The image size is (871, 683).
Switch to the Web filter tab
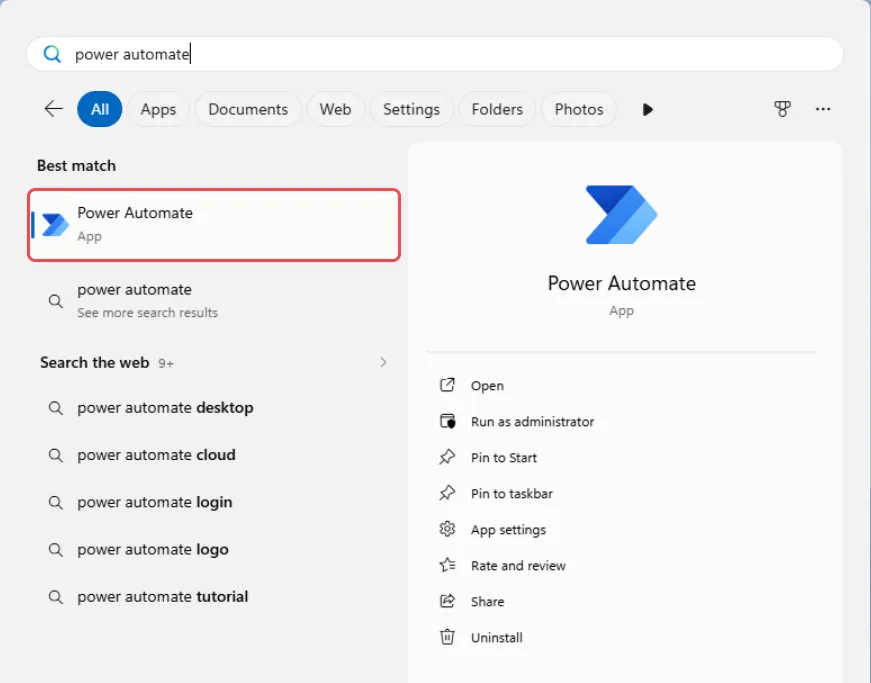(335, 109)
